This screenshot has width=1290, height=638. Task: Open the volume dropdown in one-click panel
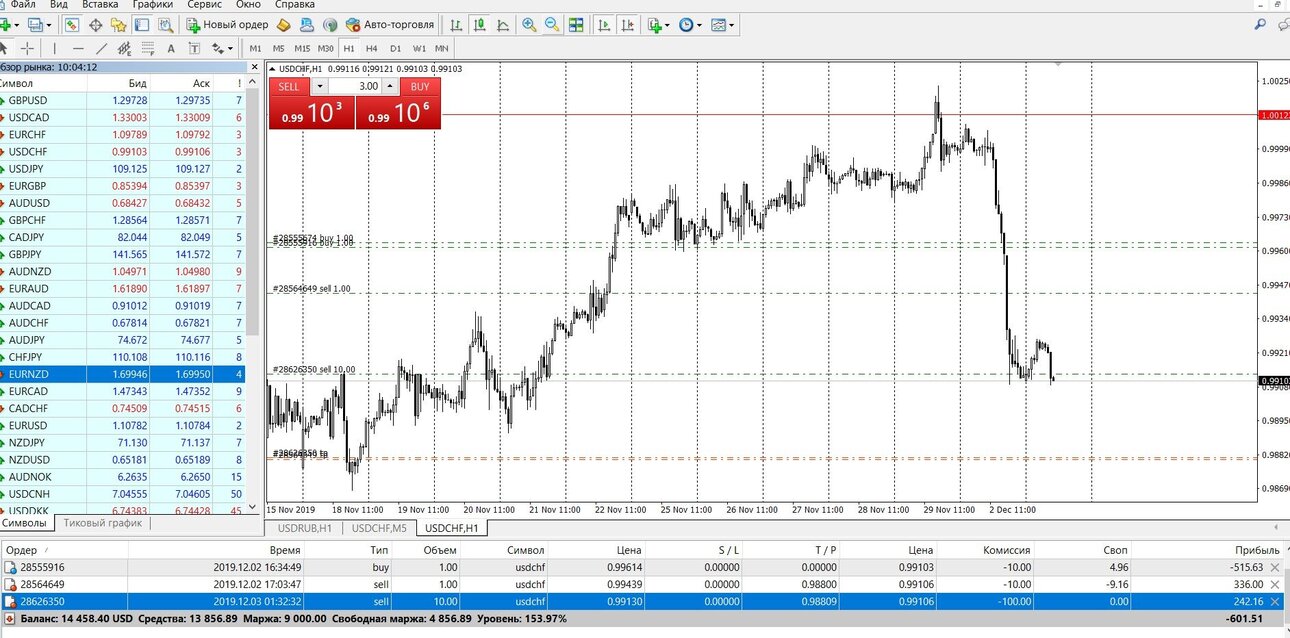coord(320,86)
